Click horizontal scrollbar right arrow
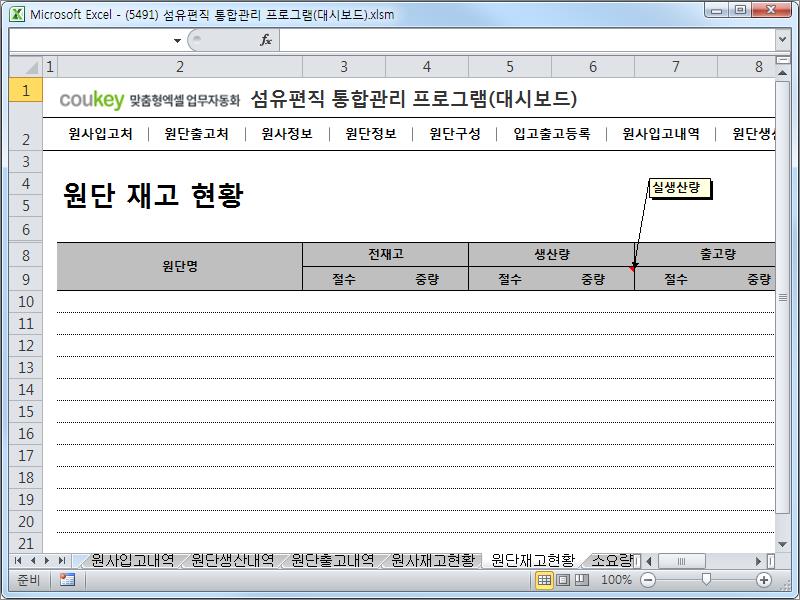 (x=759, y=561)
